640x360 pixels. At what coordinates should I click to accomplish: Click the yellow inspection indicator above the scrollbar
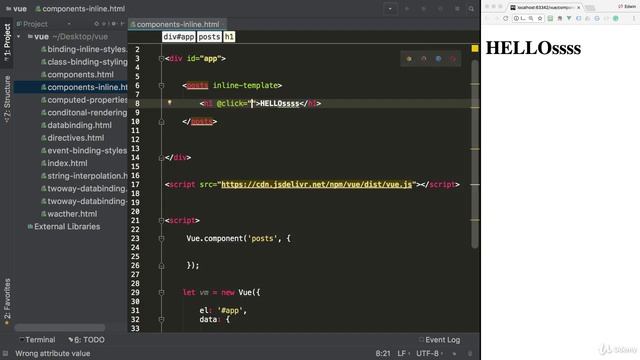[x=475, y=49]
